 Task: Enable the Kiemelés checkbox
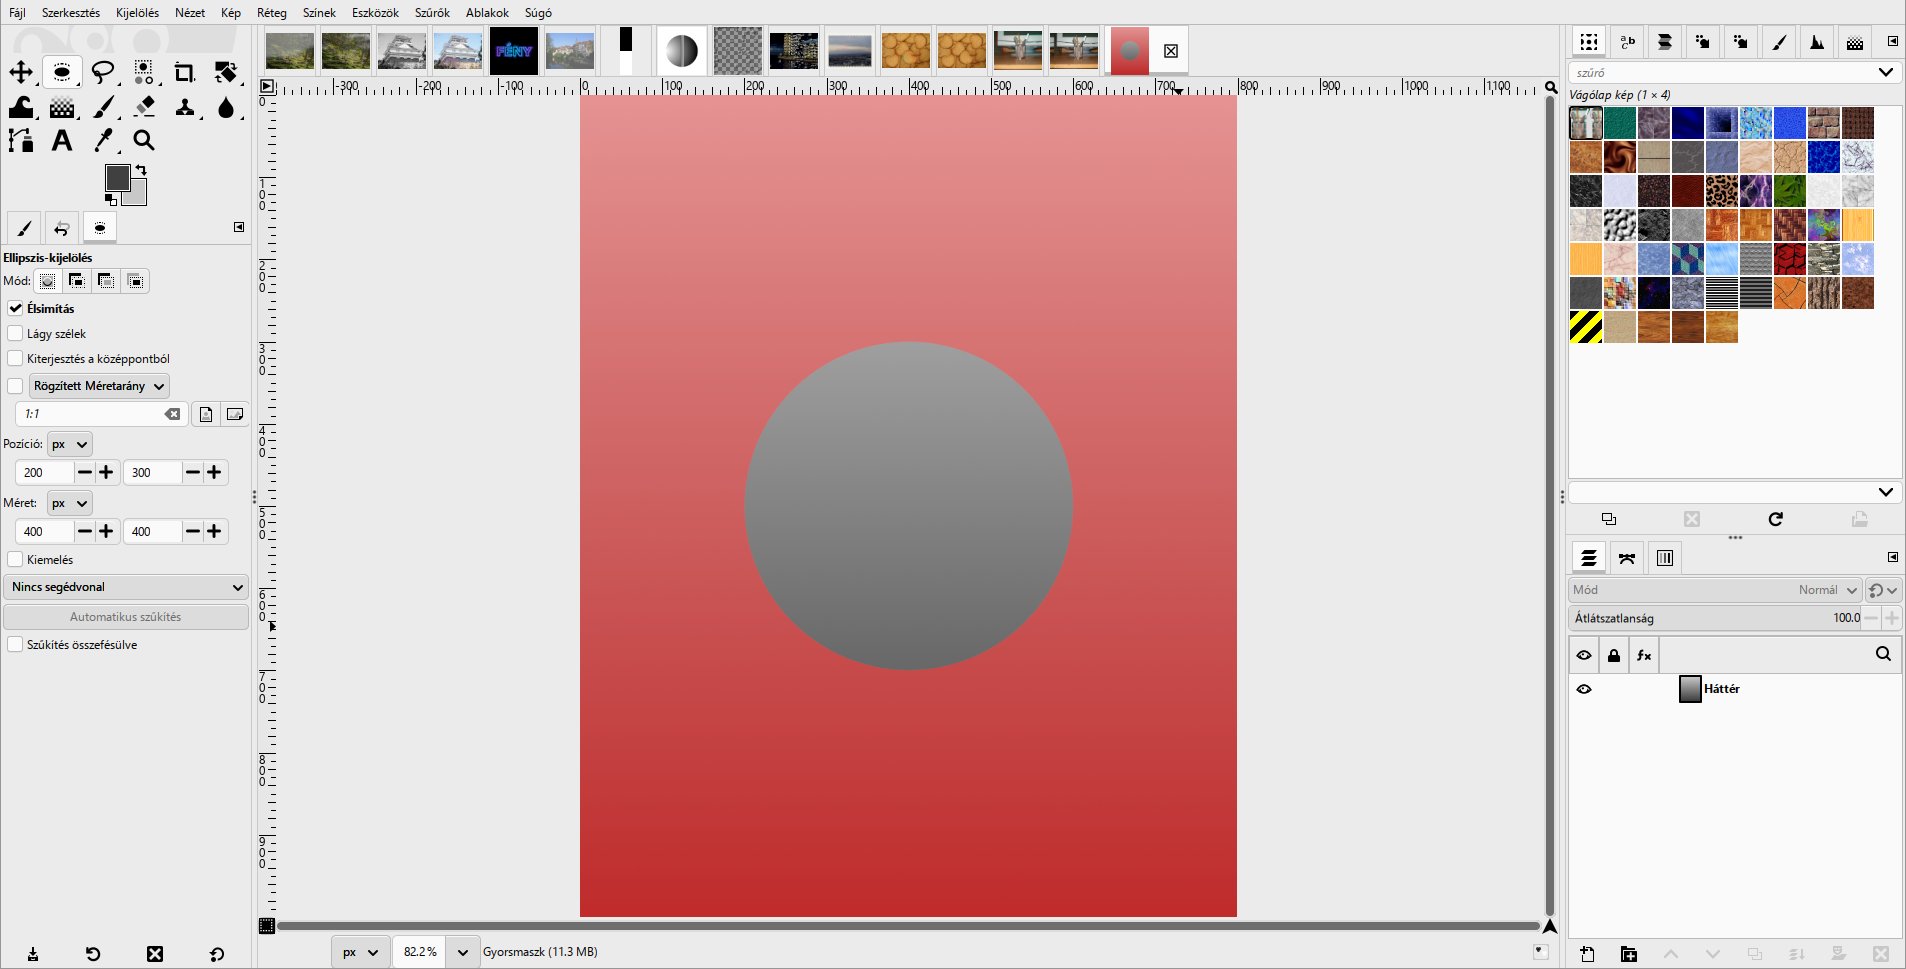[x=15, y=559]
